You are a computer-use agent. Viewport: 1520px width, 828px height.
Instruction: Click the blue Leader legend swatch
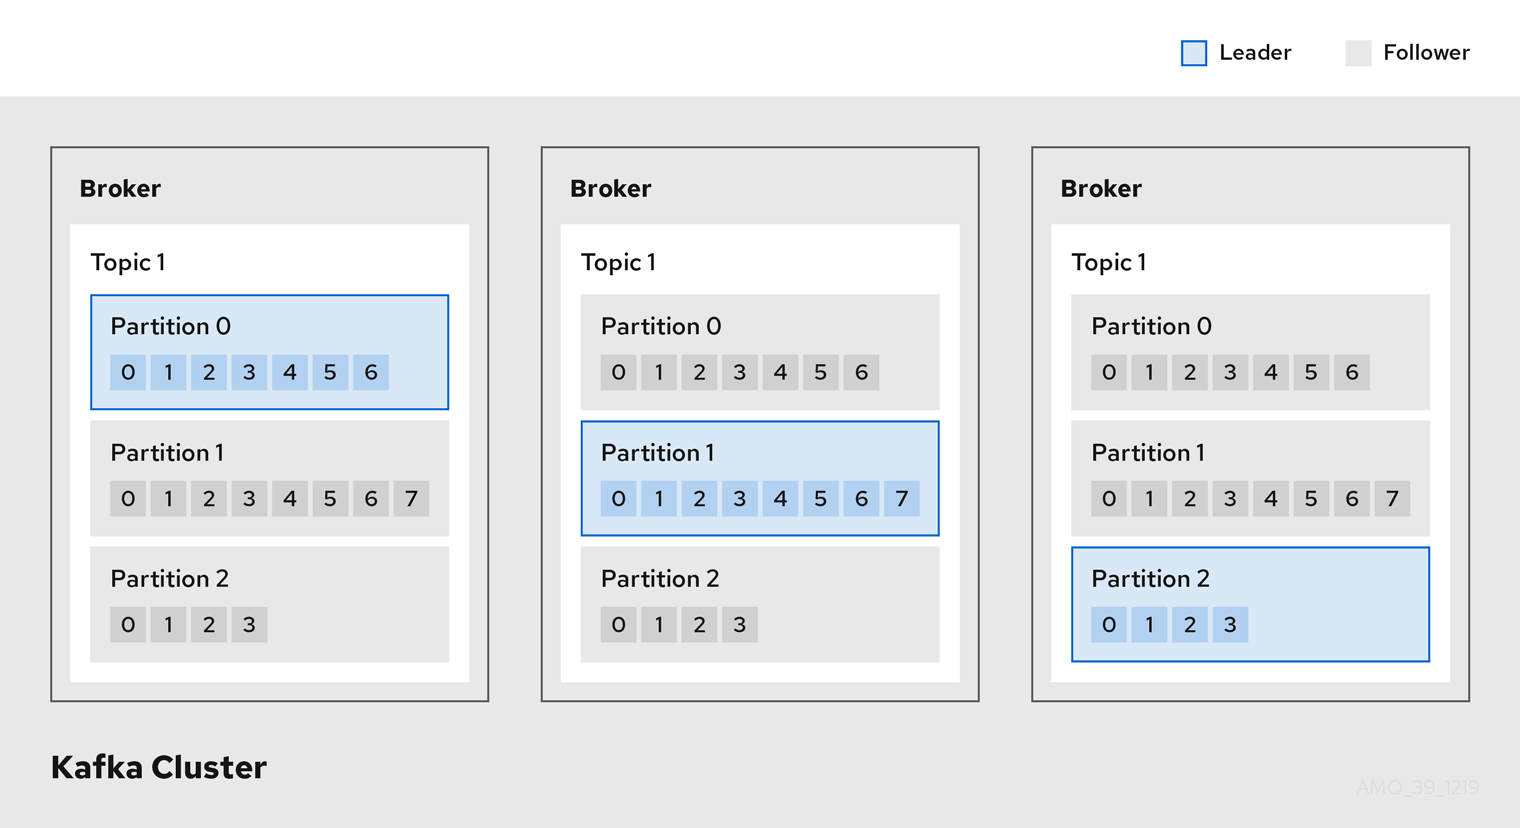click(1194, 53)
